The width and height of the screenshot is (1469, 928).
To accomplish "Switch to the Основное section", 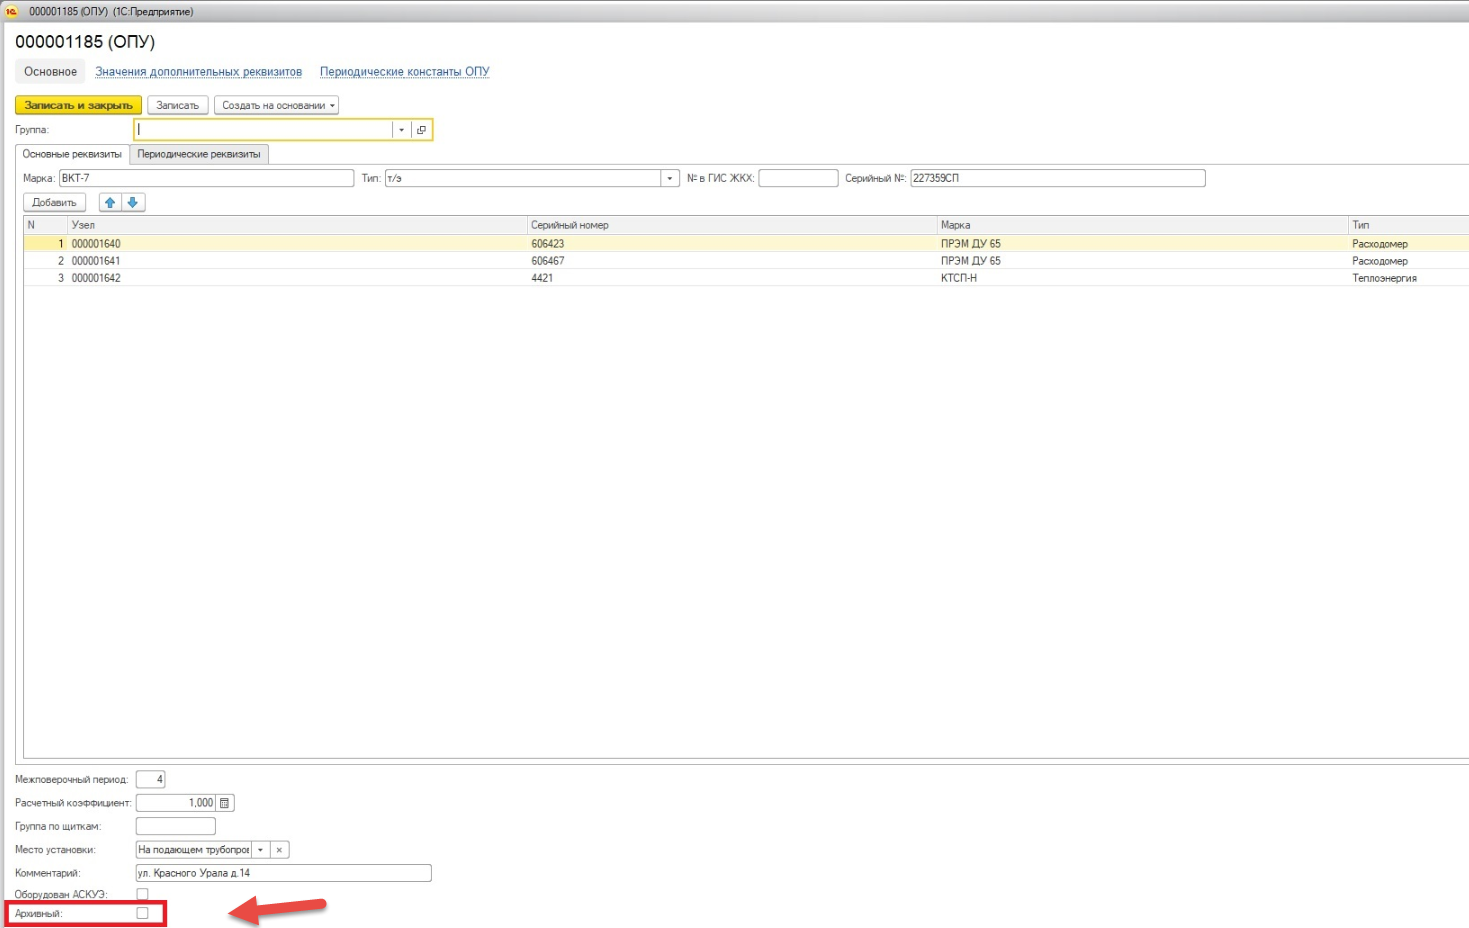I will 50,72.
